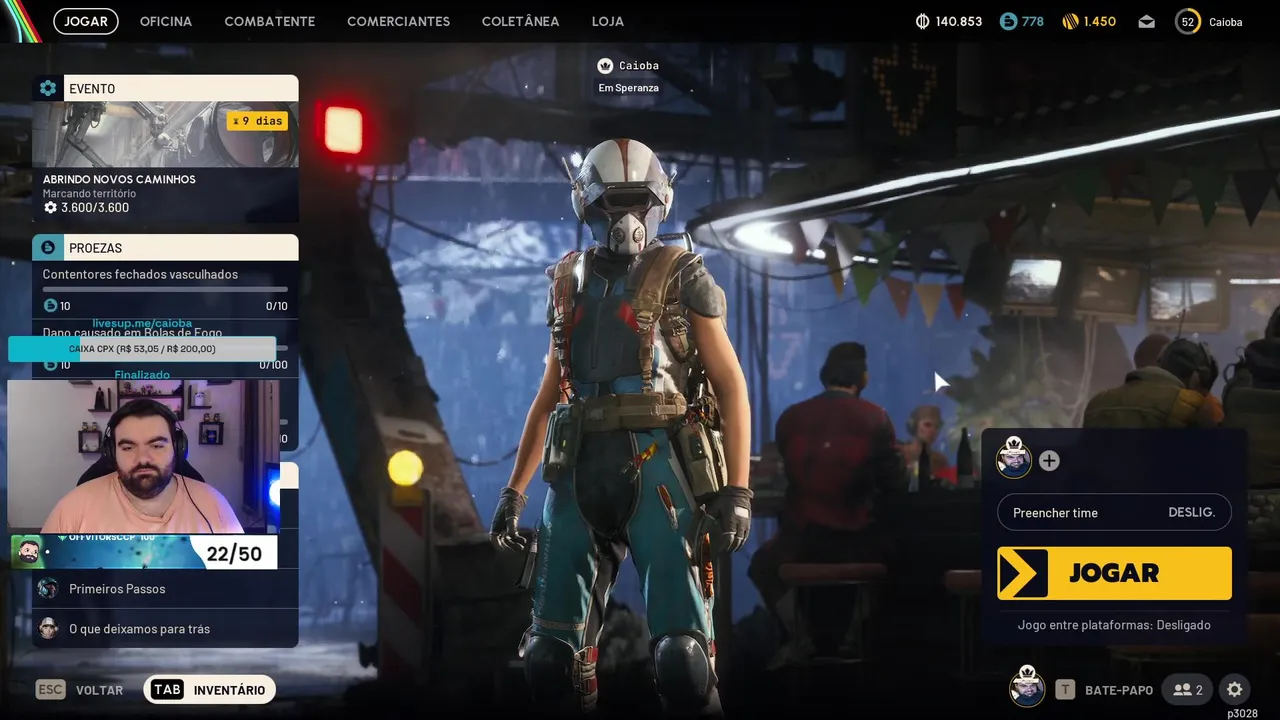Select ABRINDO NOVOS CAMINHOS event title
Viewport: 1280px width, 720px height.
(119, 179)
